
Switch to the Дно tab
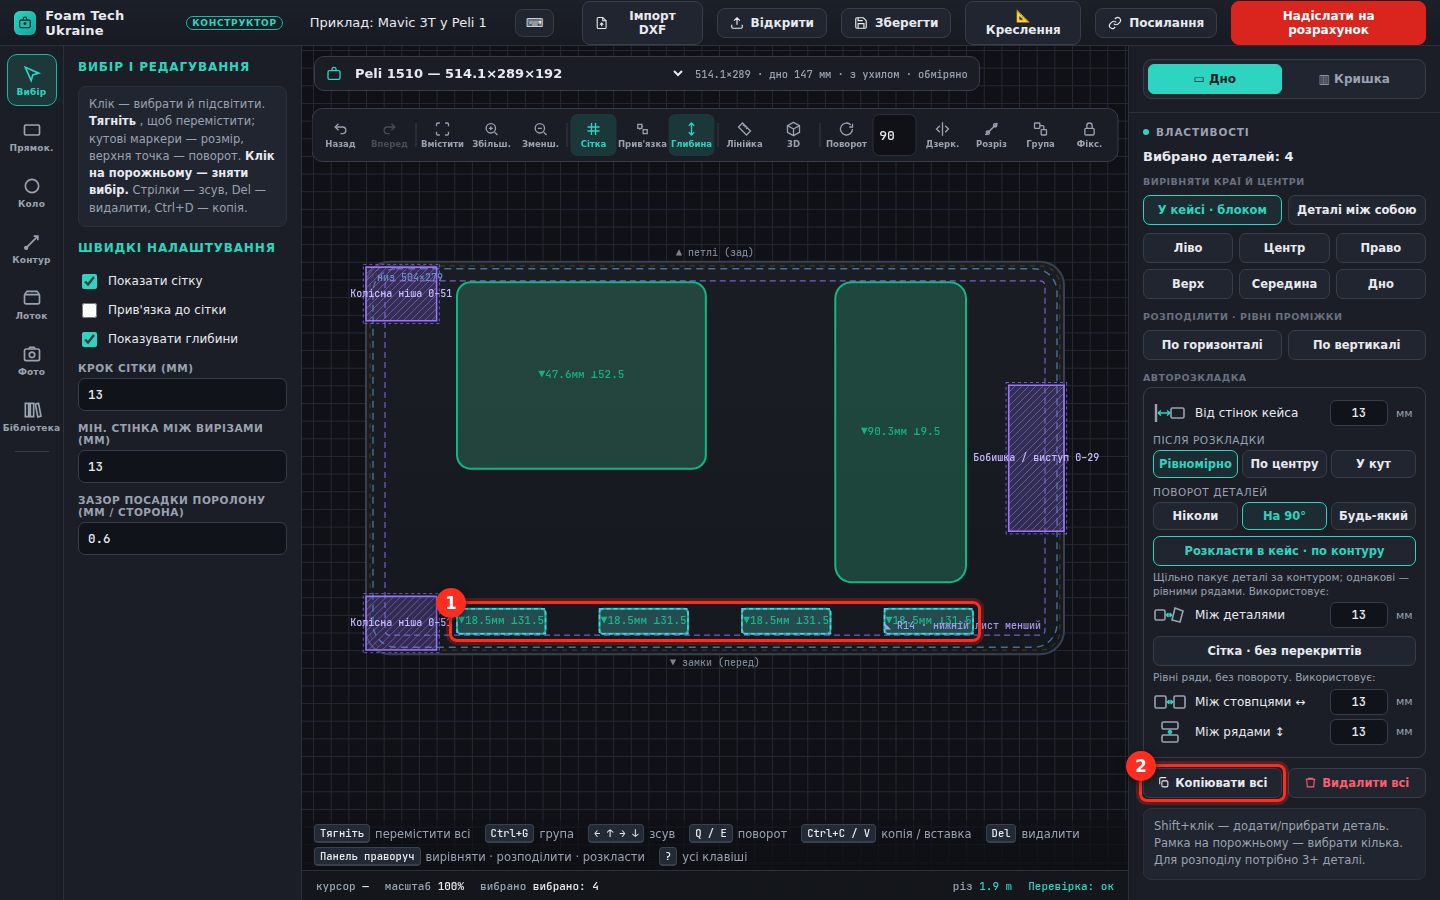(1215, 79)
